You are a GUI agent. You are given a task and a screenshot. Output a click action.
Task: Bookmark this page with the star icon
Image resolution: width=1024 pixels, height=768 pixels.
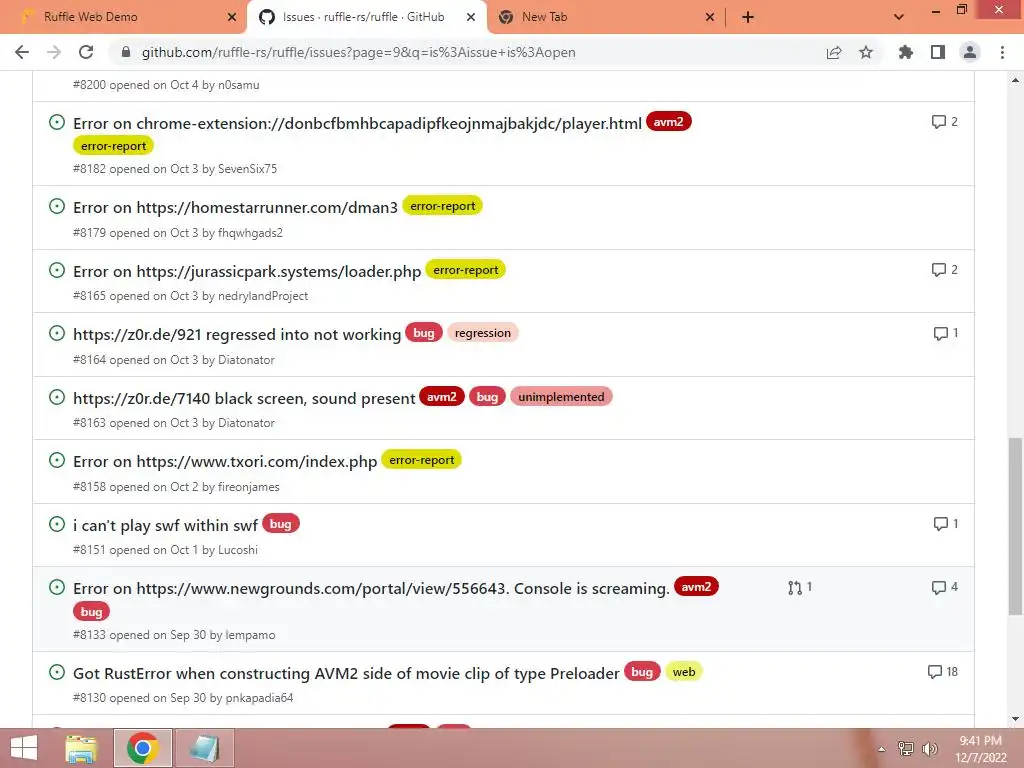[x=866, y=52]
